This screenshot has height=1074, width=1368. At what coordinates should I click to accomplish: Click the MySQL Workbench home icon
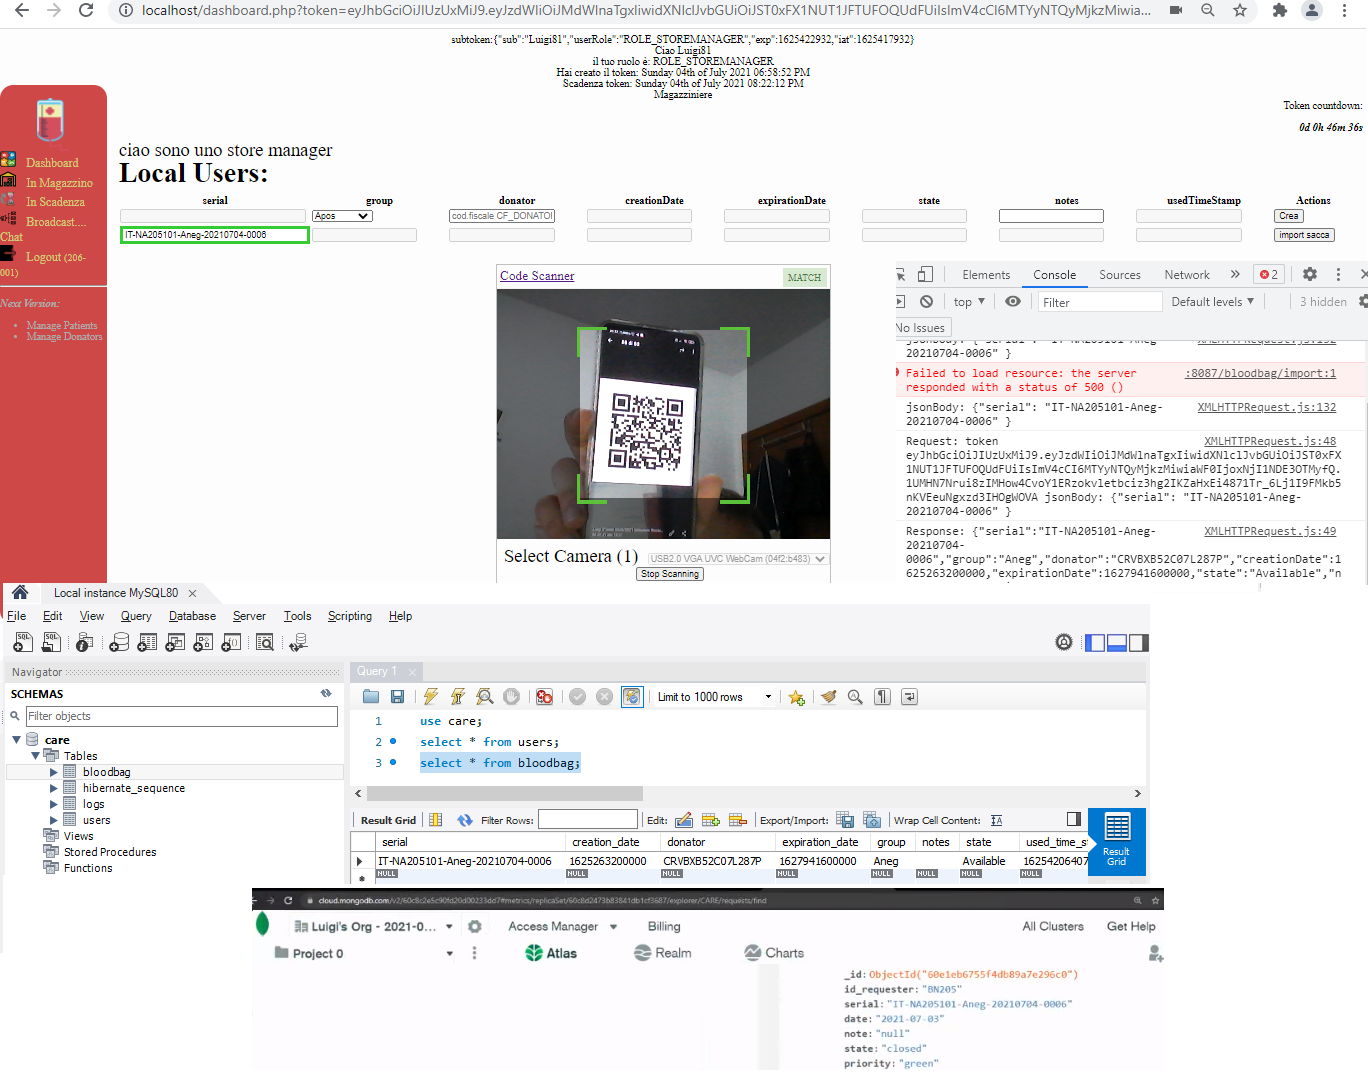coord(20,592)
